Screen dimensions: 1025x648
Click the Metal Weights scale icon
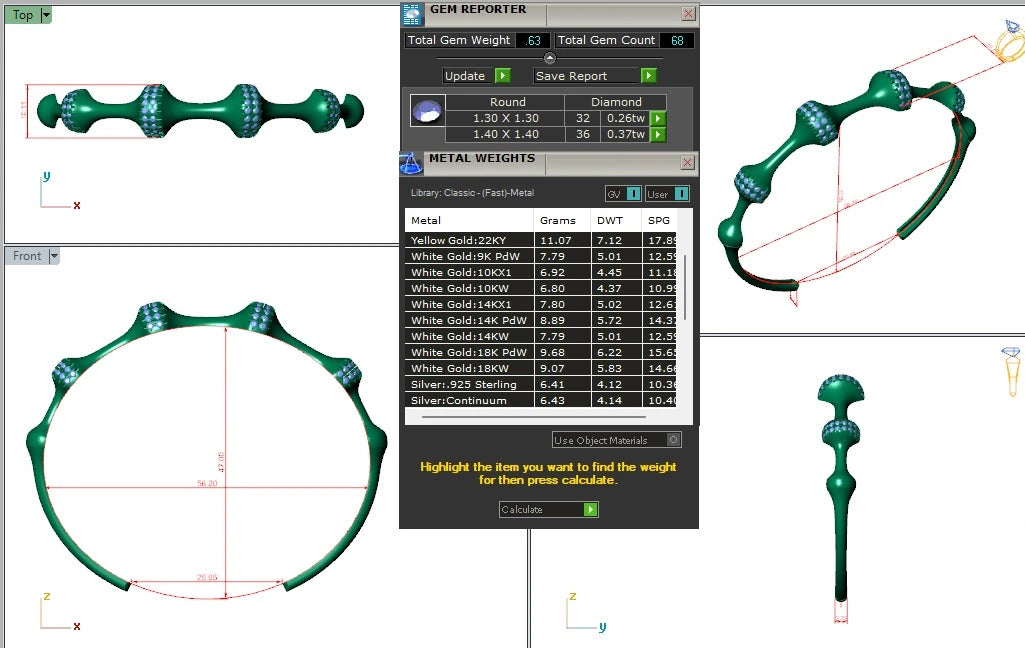(411, 163)
